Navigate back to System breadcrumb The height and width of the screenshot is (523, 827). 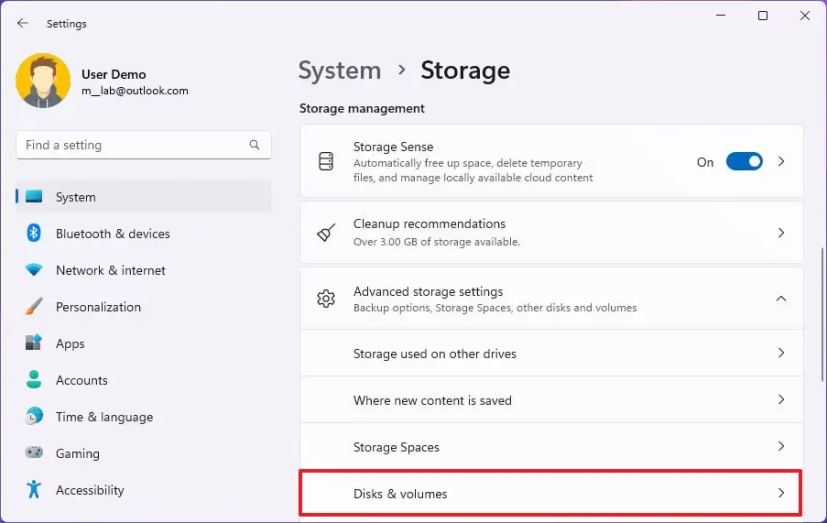[340, 71]
